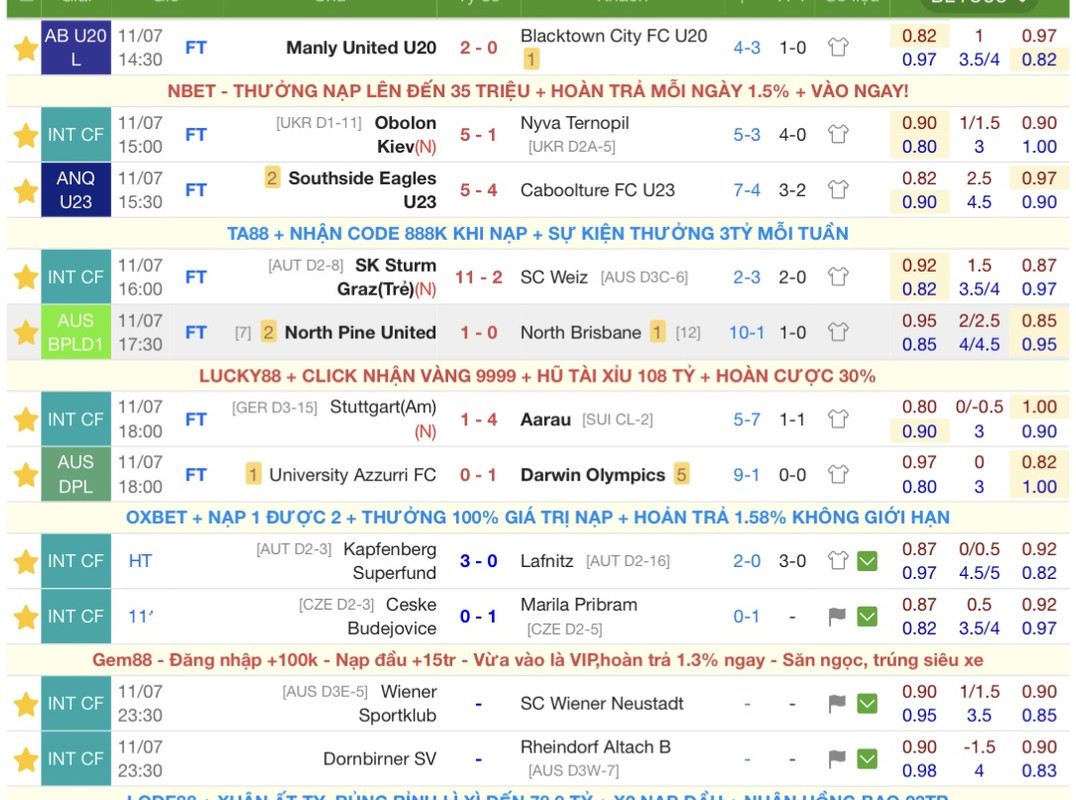Open live score 0 - 1 Ceske Budejovice

478,617
